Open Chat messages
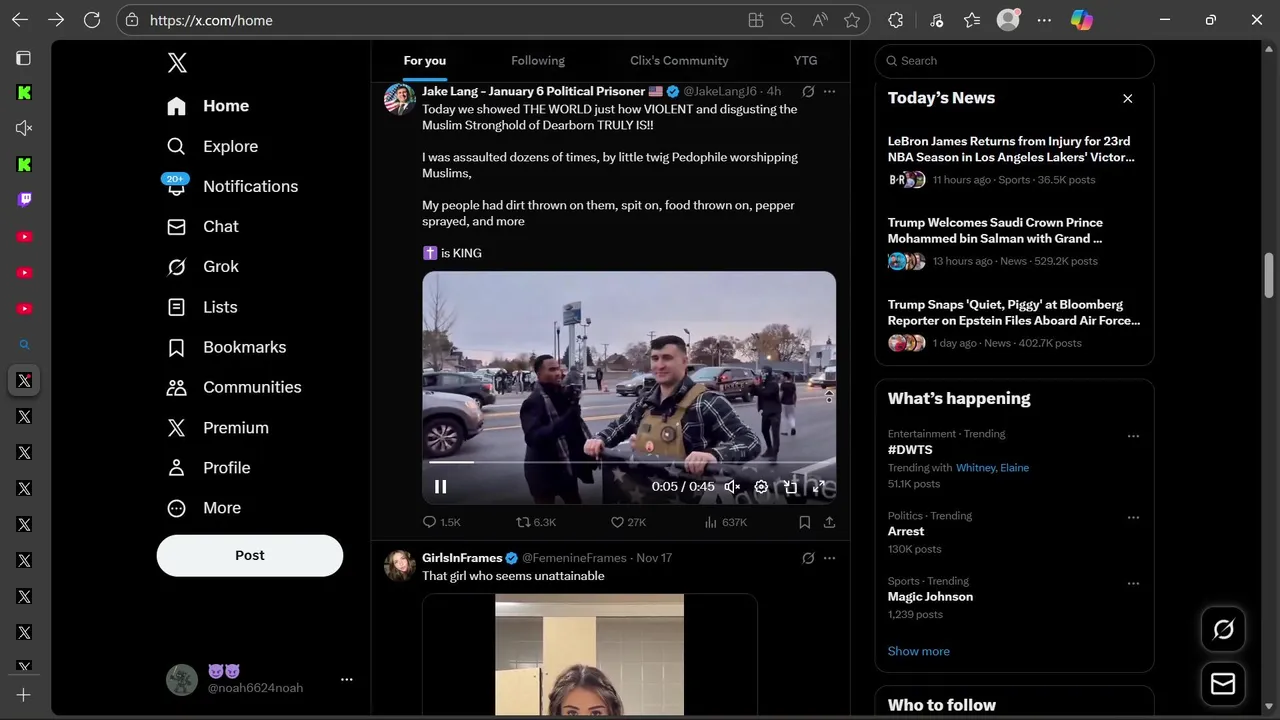The image size is (1280, 720). point(203,227)
